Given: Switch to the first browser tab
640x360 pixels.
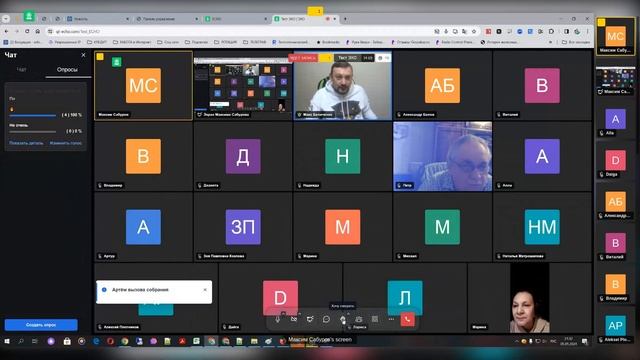Looking at the screenshot, I should (98, 19).
